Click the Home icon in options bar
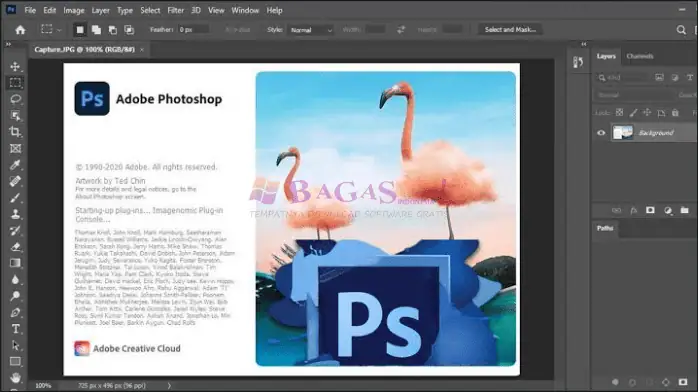 (x=20, y=30)
